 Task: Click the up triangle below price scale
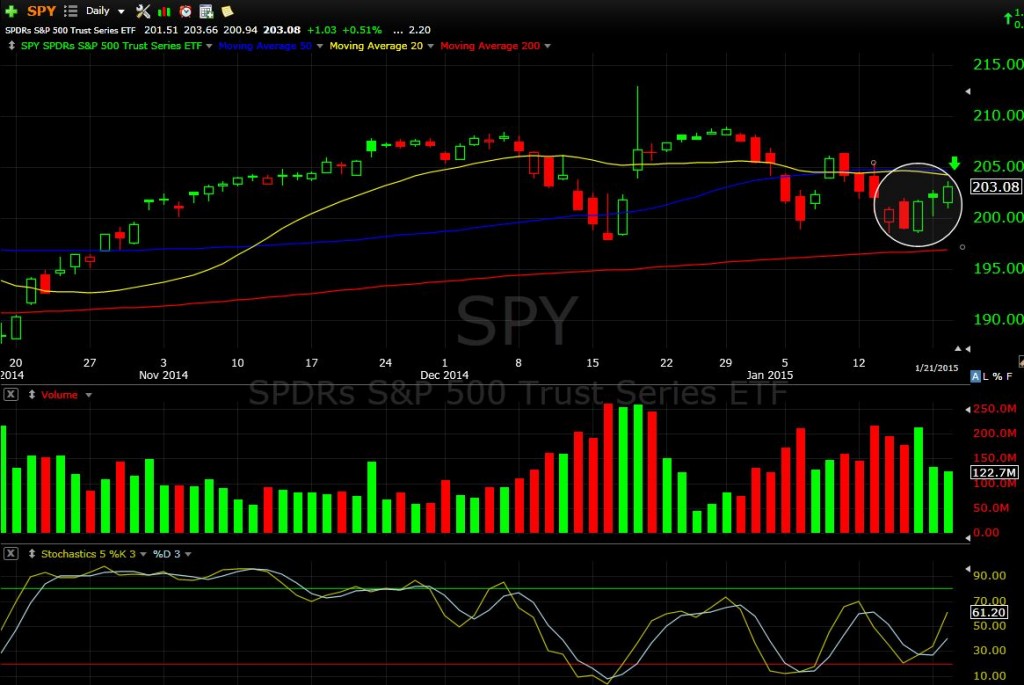[958, 349]
